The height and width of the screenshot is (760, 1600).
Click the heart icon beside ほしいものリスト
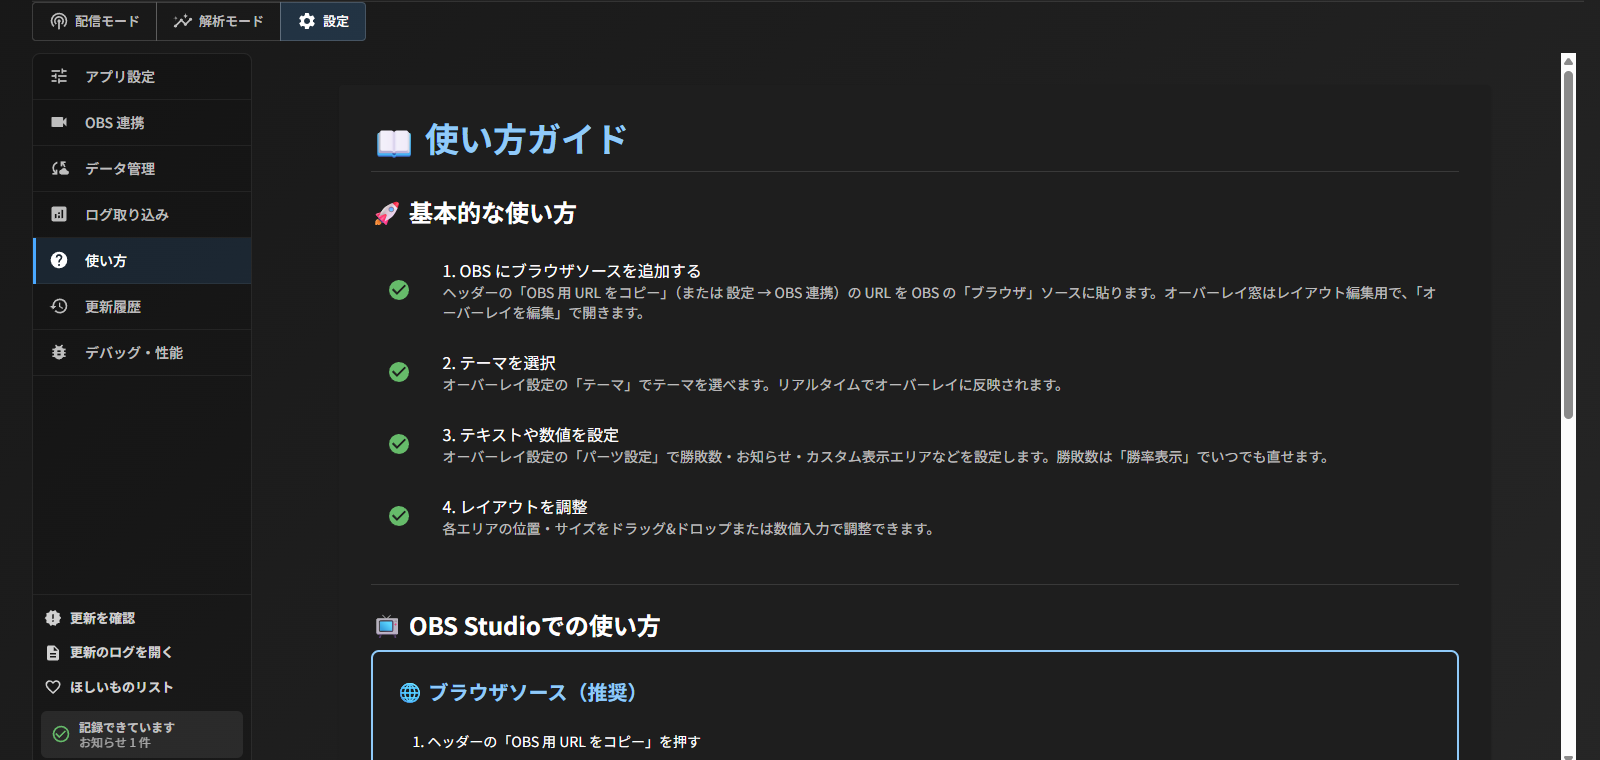(x=53, y=687)
